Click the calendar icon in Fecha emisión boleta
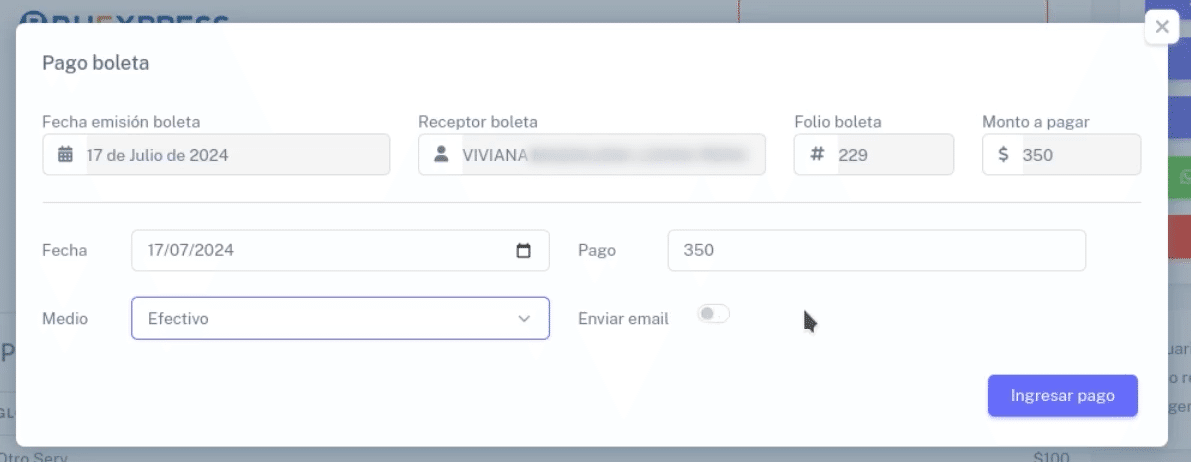This screenshot has height=462, width=1191. point(65,155)
